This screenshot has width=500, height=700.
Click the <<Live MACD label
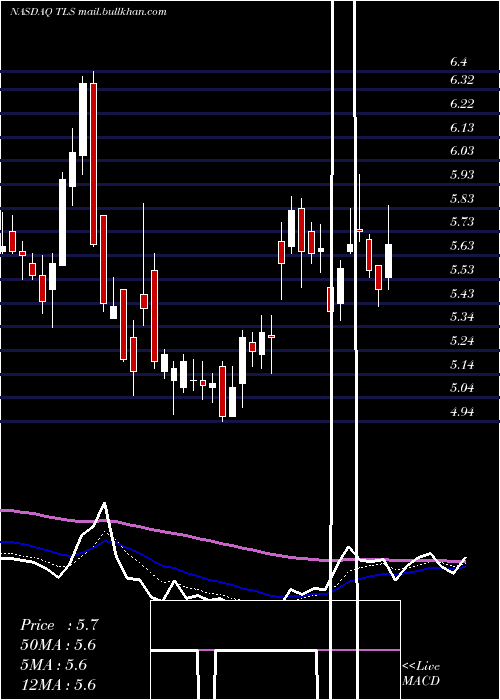[x=421, y=673]
